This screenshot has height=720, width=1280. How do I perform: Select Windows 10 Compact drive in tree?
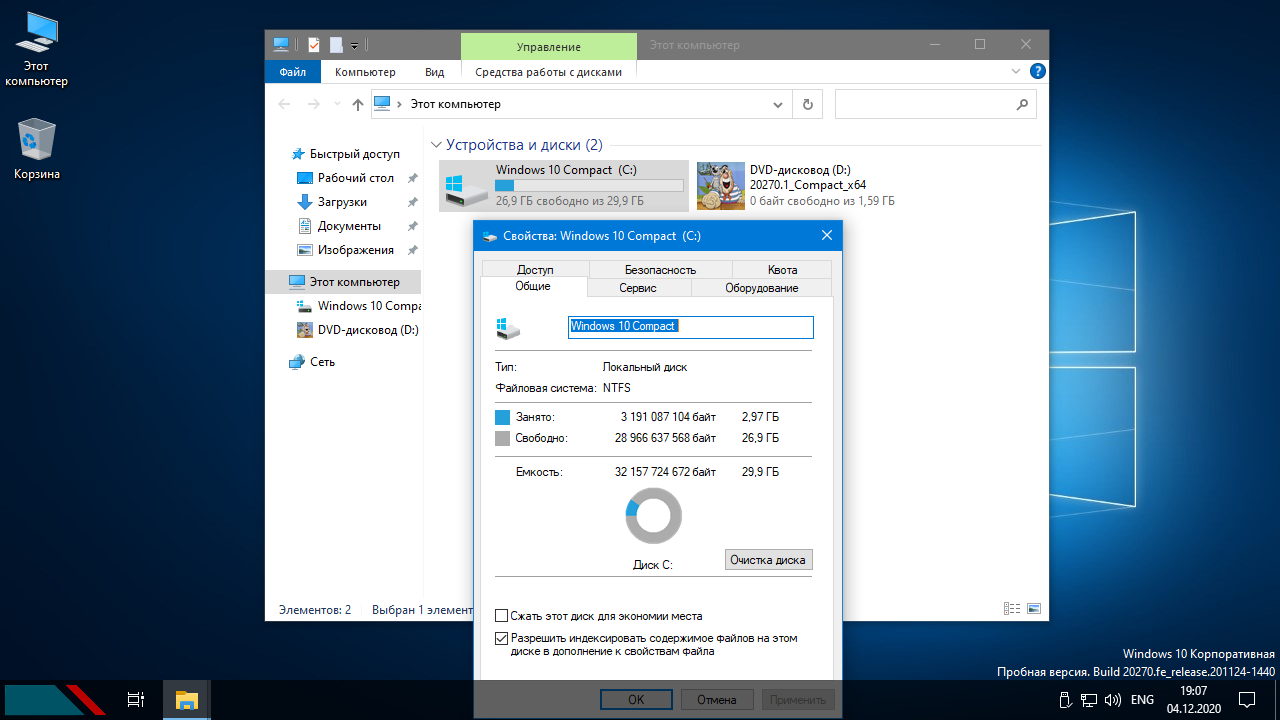[x=358, y=306]
